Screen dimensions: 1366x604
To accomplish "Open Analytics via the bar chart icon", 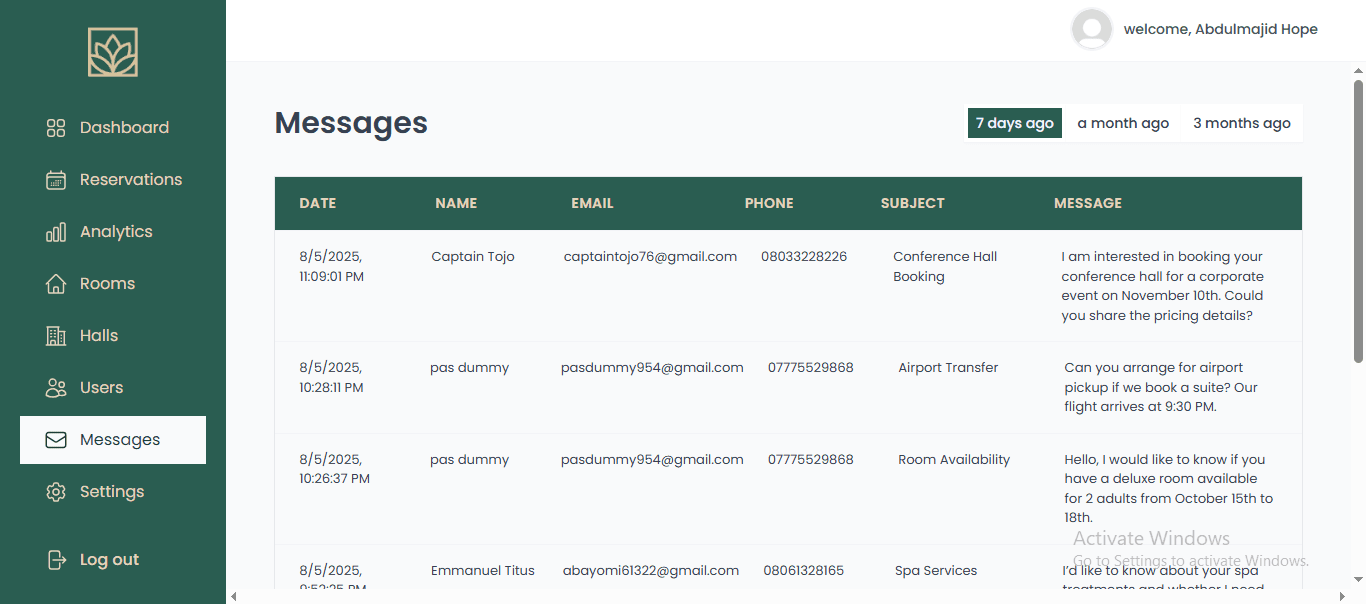I will tap(55, 231).
